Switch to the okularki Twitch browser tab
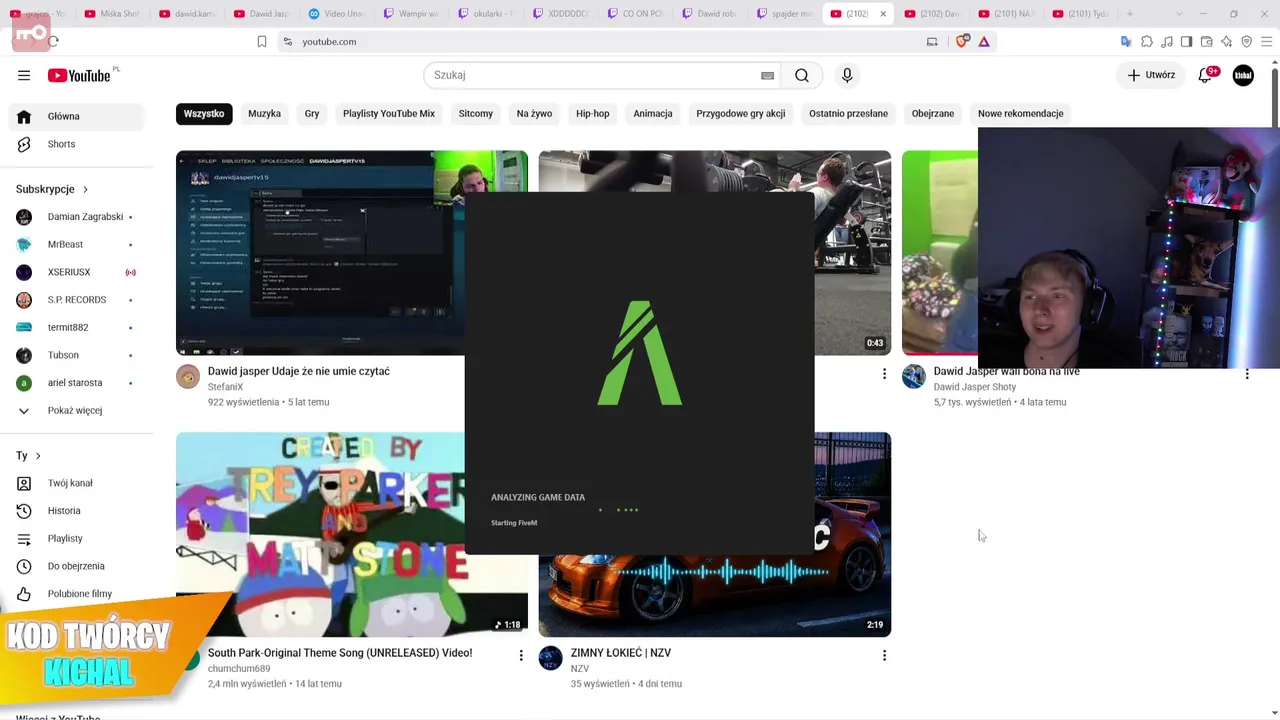1280x720 pixels. coord(486,14)
